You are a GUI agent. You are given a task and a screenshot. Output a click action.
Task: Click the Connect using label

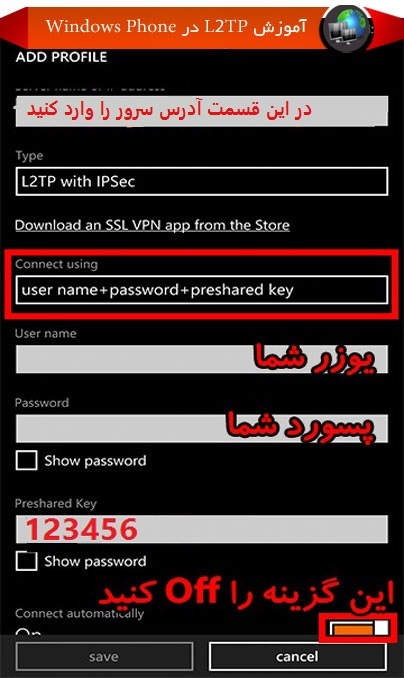(57, 264)
